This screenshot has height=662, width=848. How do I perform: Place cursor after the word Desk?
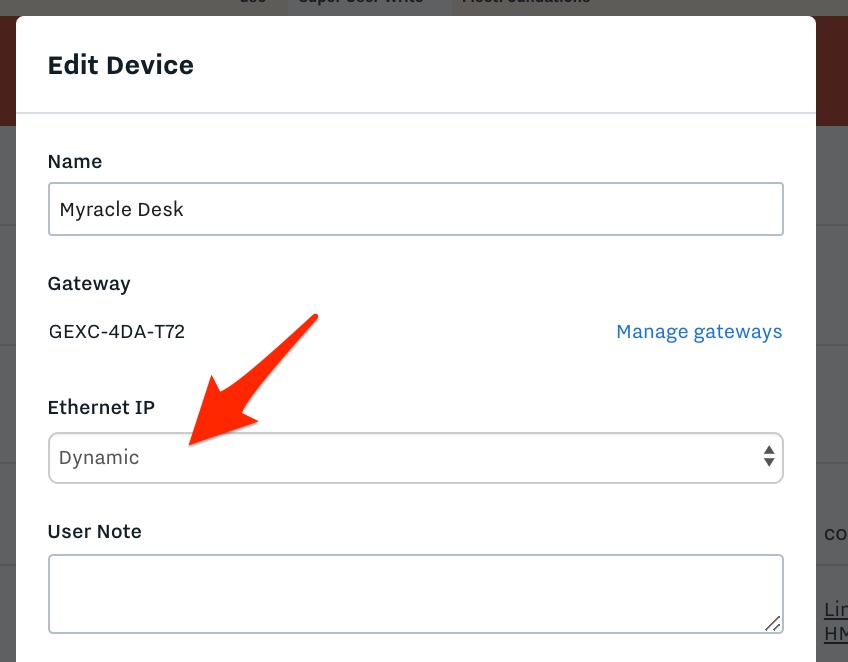(x=185, y=209)
